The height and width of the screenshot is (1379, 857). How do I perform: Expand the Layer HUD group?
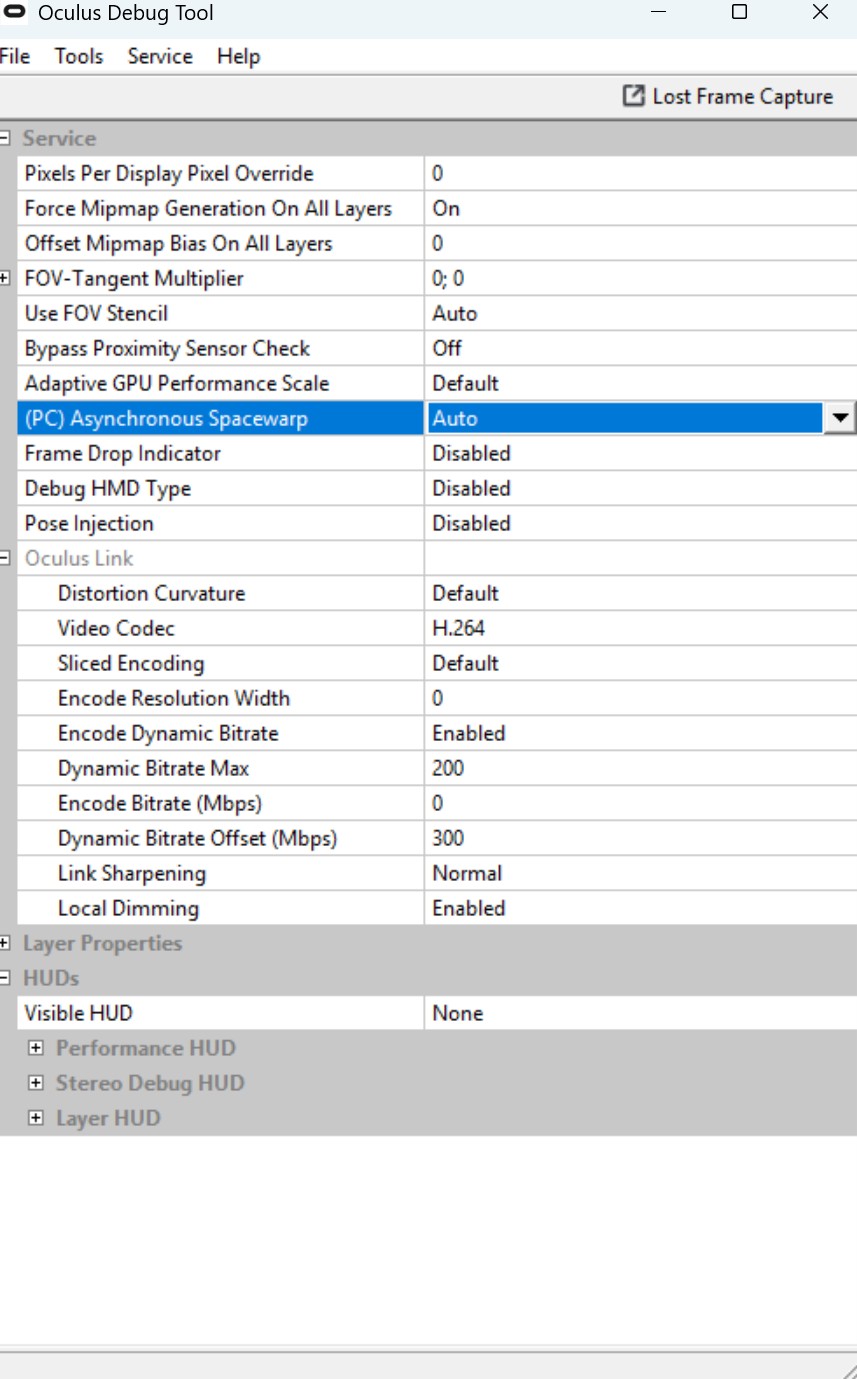36,1118
